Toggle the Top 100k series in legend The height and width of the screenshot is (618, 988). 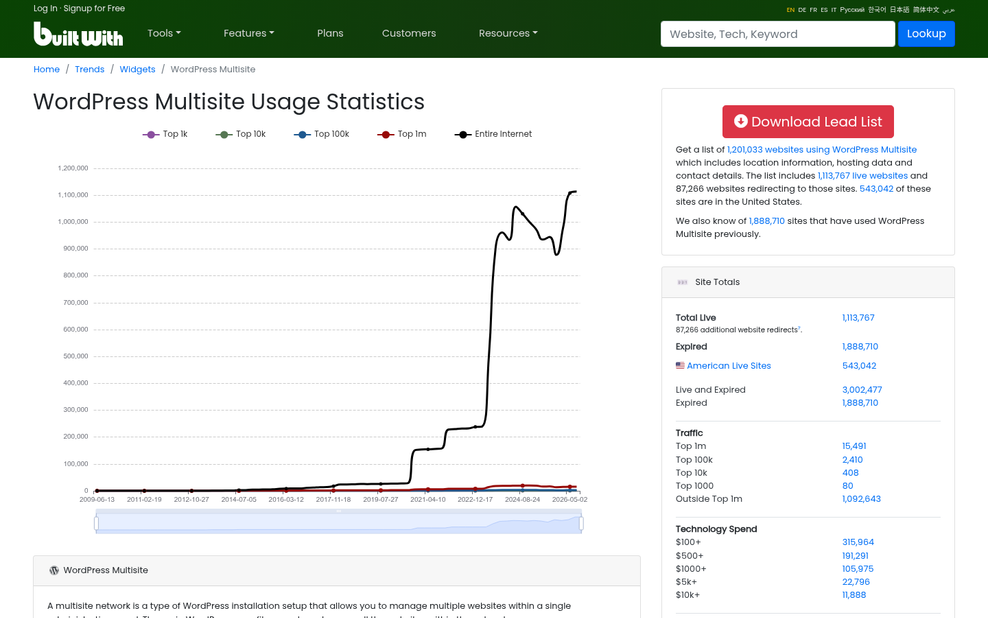pos(321,134)
